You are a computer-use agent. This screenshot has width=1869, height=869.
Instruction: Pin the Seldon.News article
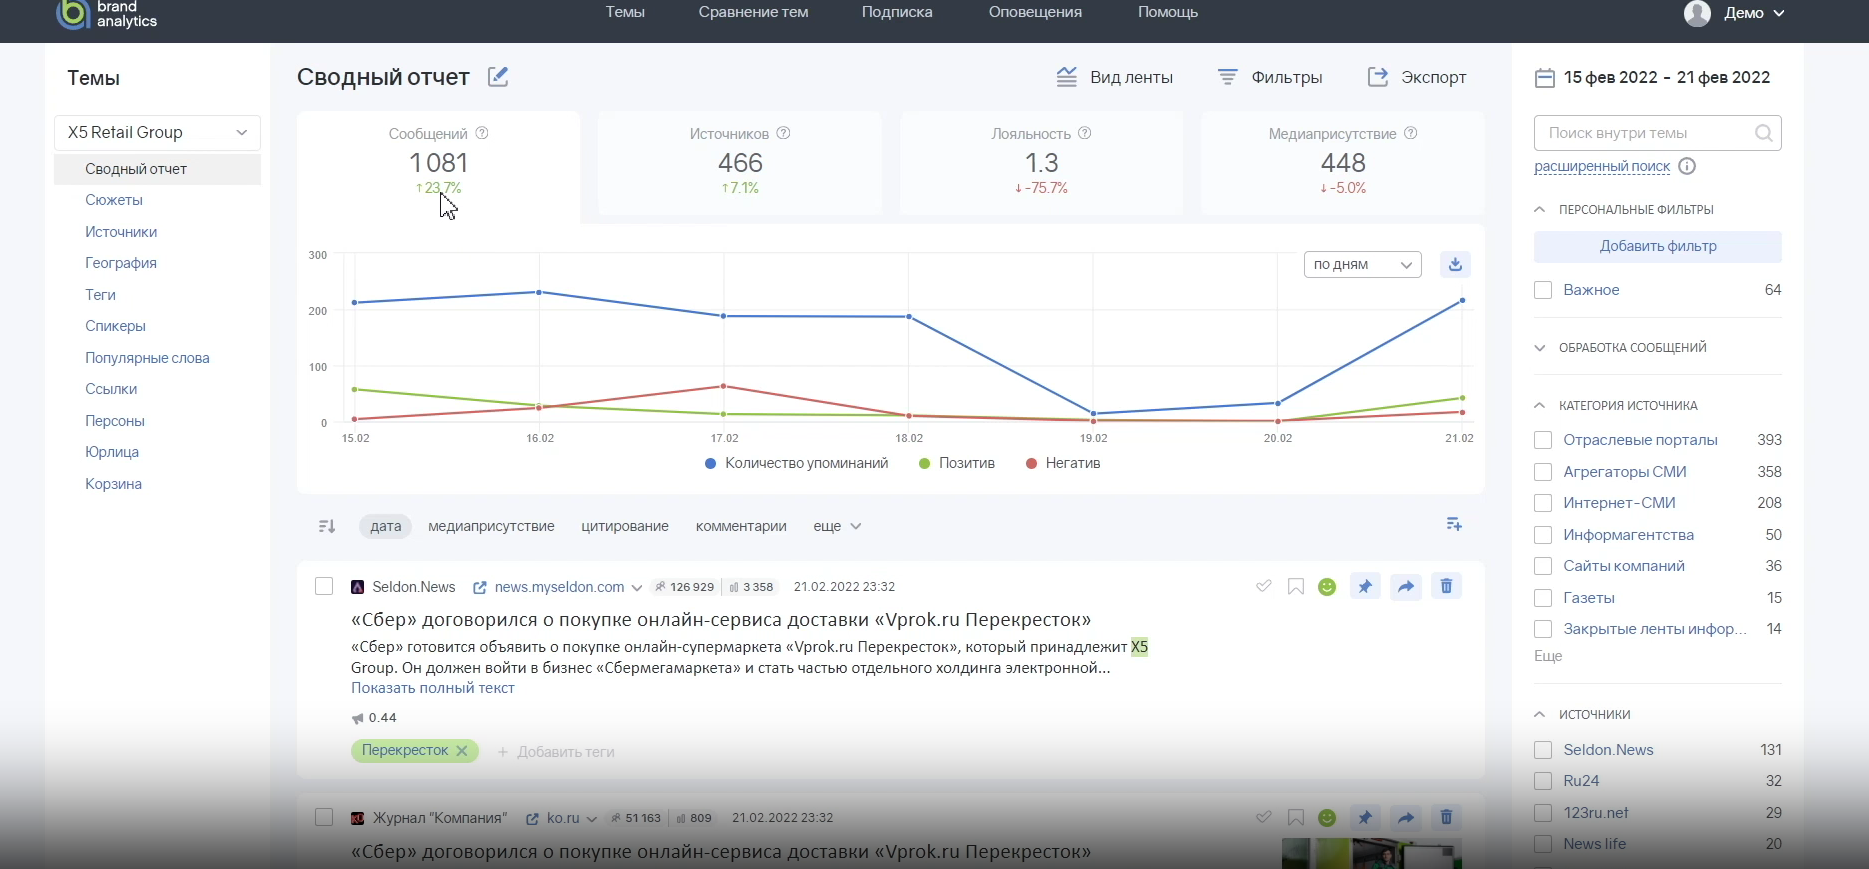click(1365, 587)
